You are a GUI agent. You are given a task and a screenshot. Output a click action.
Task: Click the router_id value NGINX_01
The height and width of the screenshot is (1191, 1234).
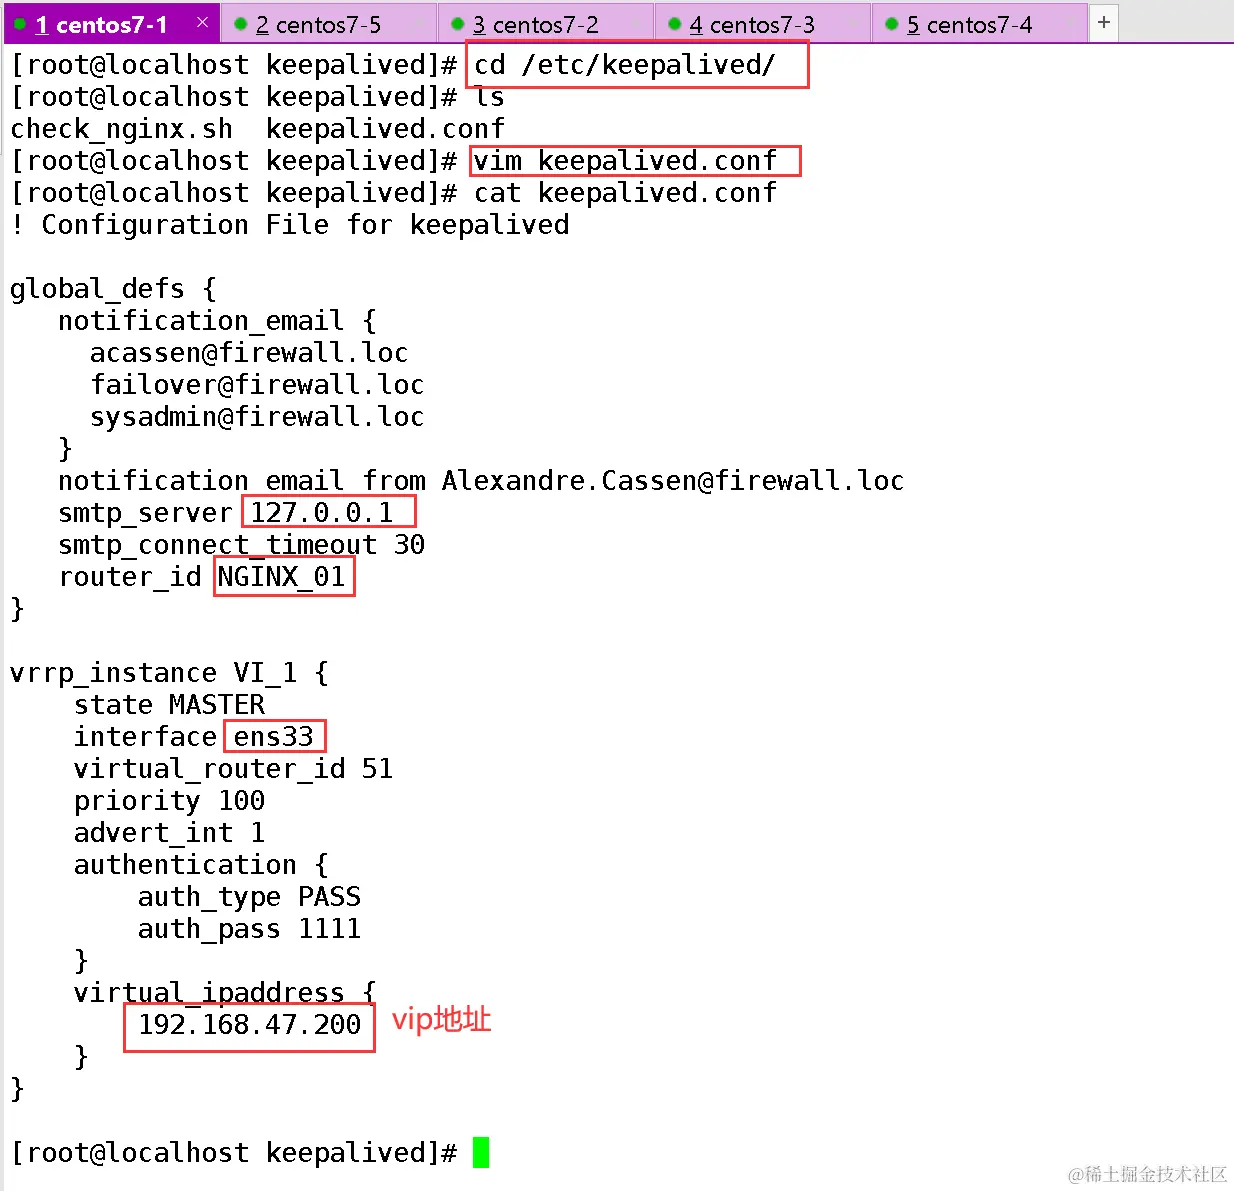coord(282,577)
